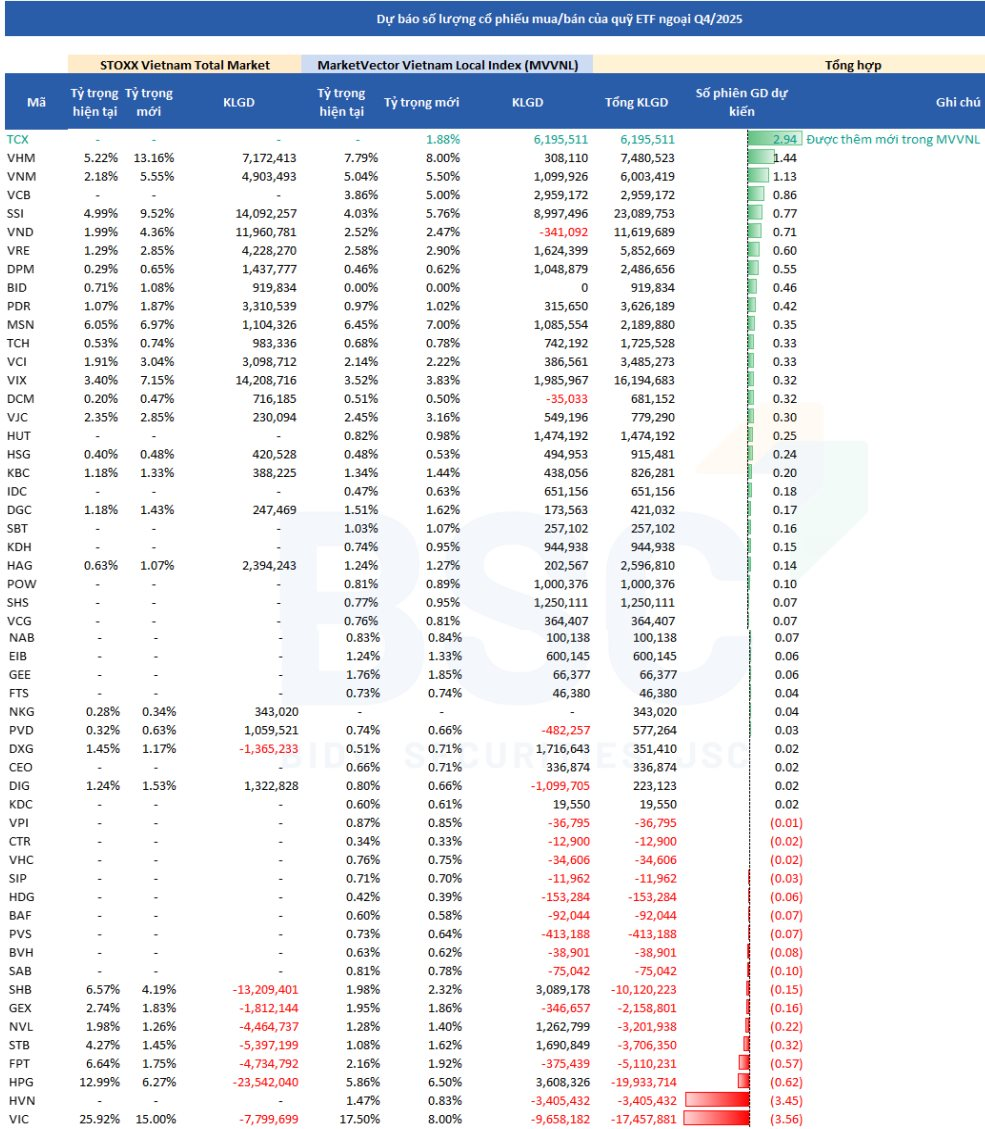Click the Mã column header

tap(36, 101)
